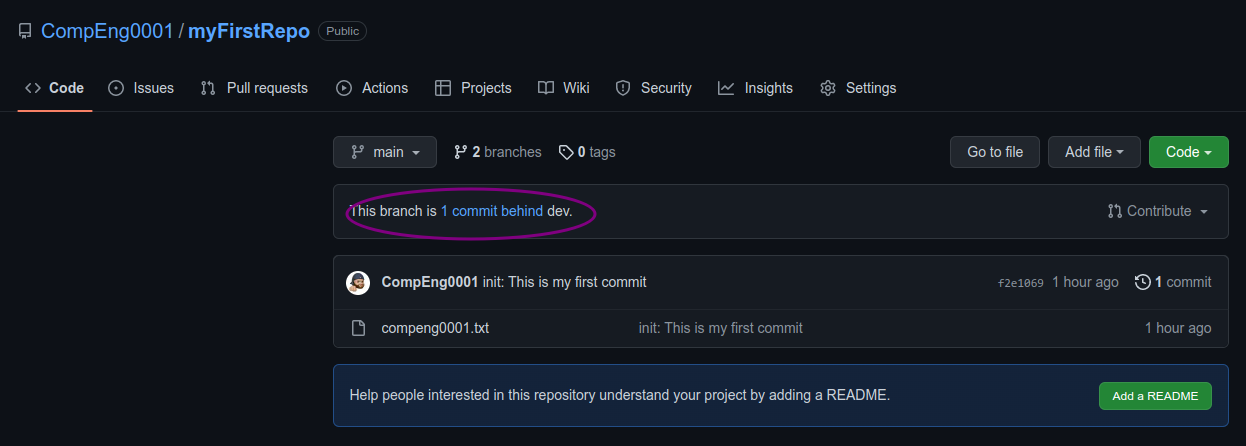Click the Add a README button
The width and height of the screenshot is (1246, 446).
pyautogui.click(x=1155, y=395)
